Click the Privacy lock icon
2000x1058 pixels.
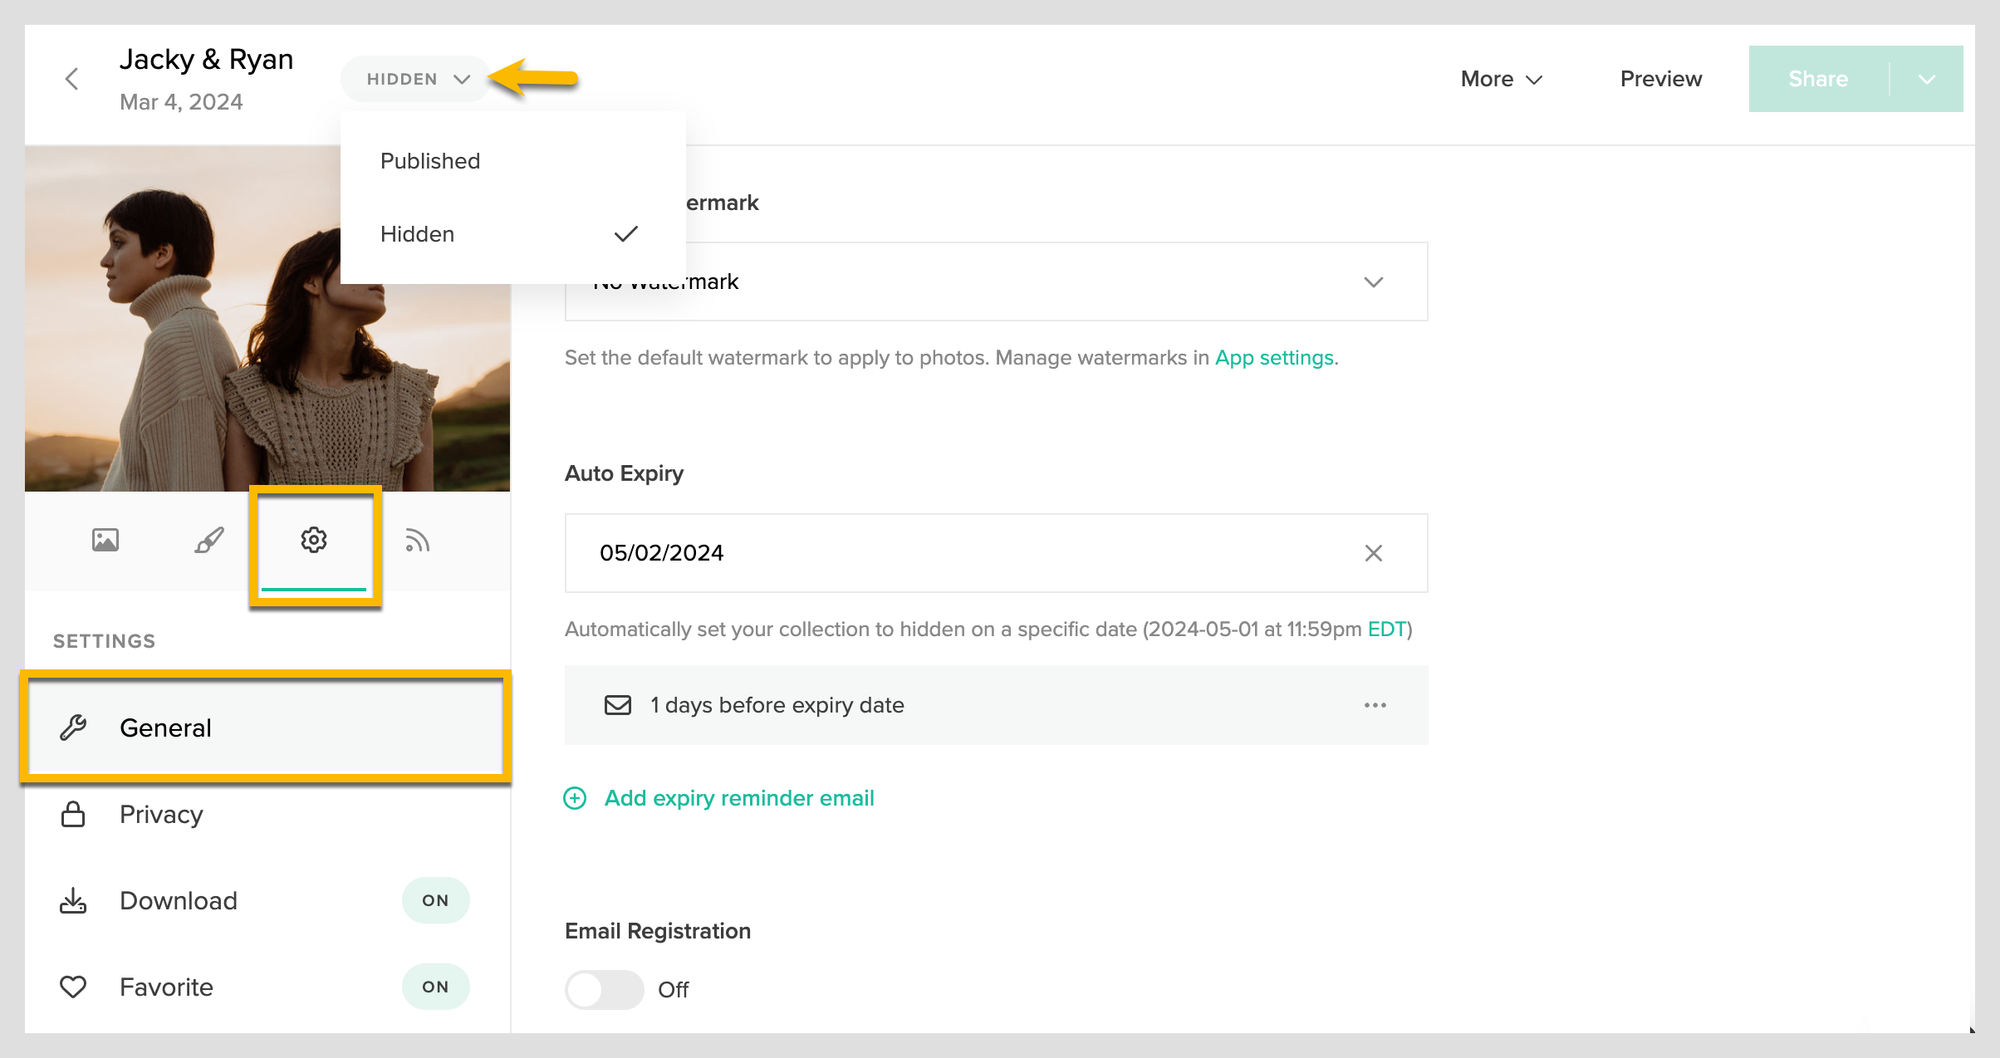coord(72,814)
